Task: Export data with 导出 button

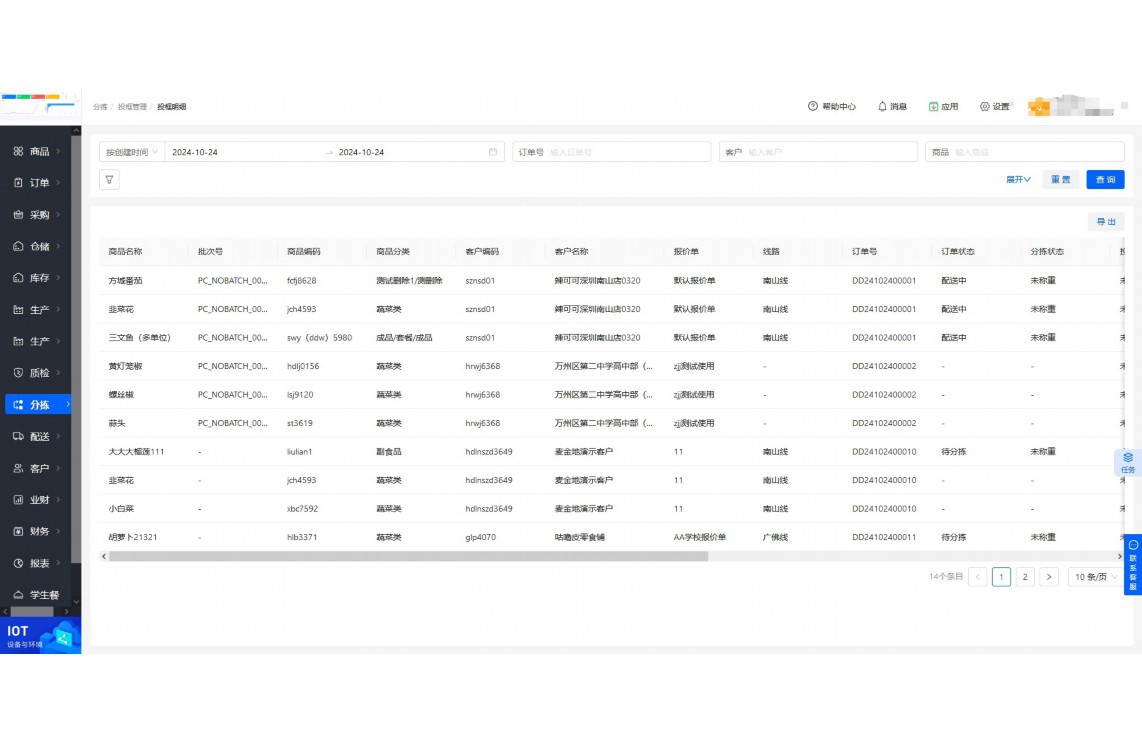Action: [x=1106, y=222]
